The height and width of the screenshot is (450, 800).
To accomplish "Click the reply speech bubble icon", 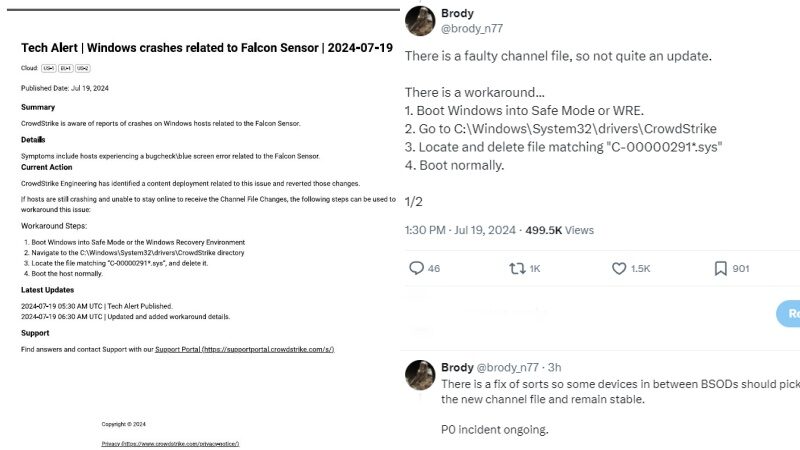I will pyautogui.click(x=416, y=268).
